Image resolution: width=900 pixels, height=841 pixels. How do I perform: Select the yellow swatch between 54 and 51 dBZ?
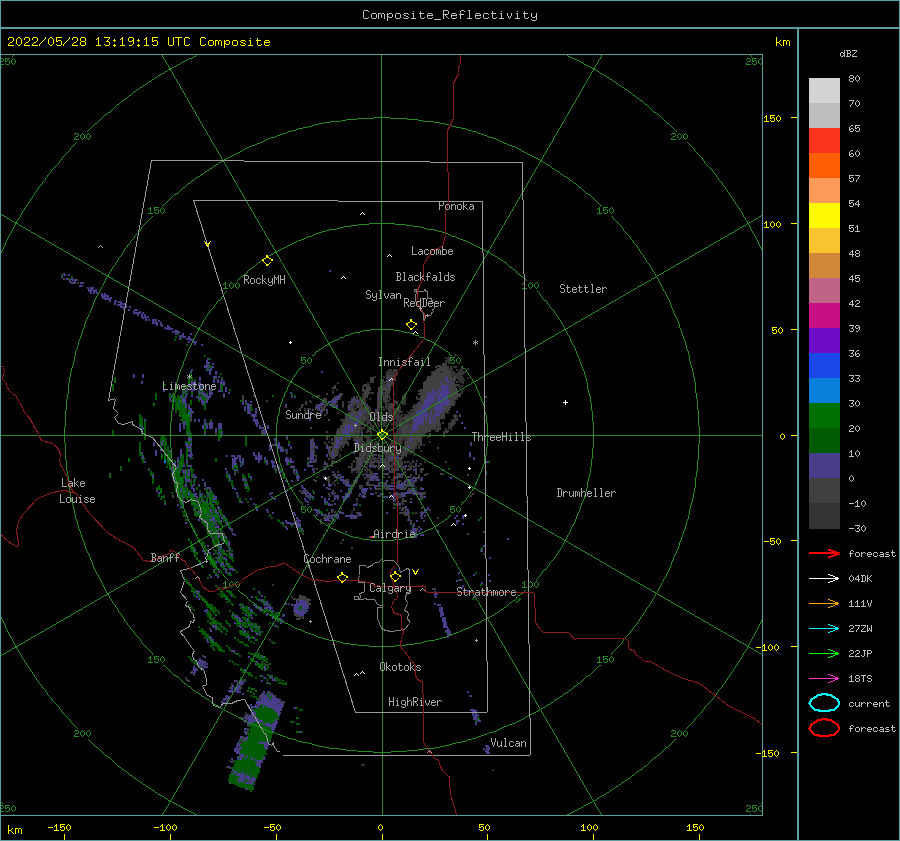[x=824, y=216]
